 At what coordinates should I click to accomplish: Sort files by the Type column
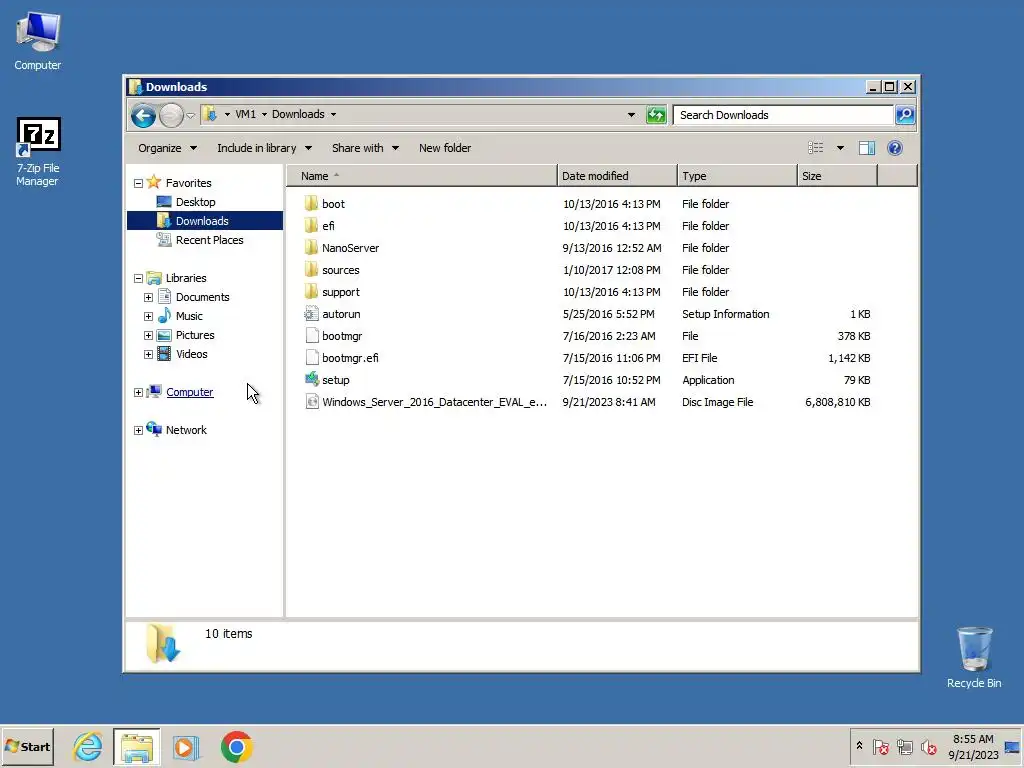point(737,176)
